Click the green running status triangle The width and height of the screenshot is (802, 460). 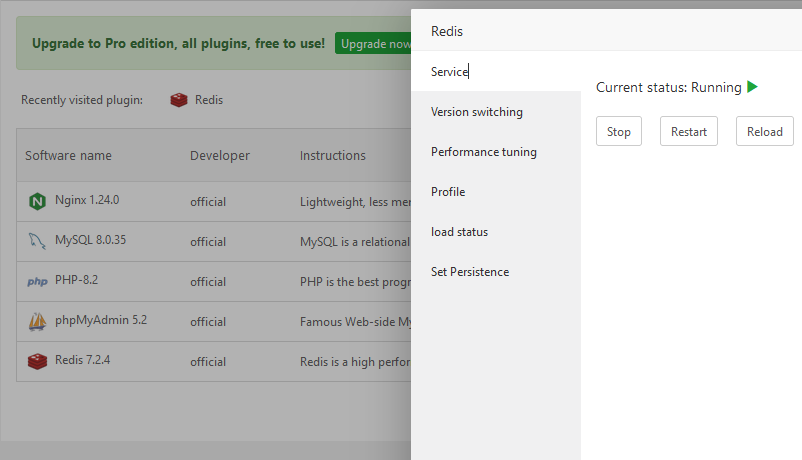click(x=752, y=87)
